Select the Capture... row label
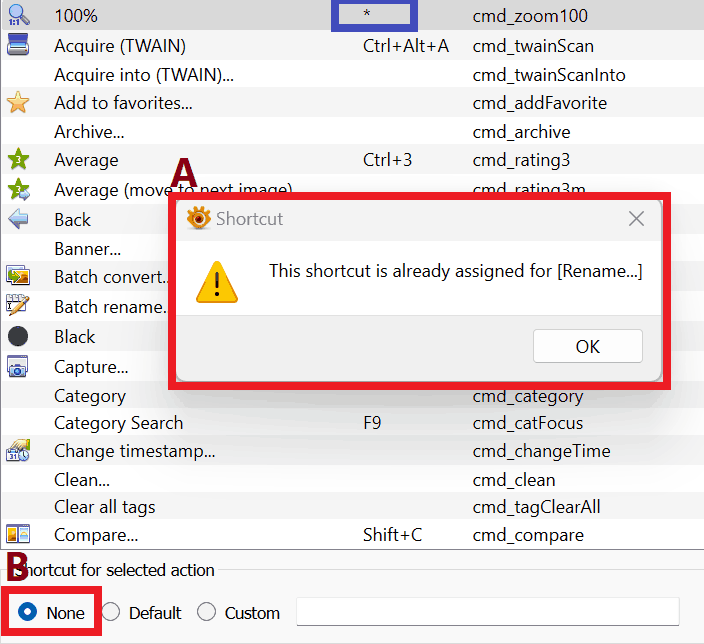The image size is (704, 644). pyautogui.click(x=91, y=367)
